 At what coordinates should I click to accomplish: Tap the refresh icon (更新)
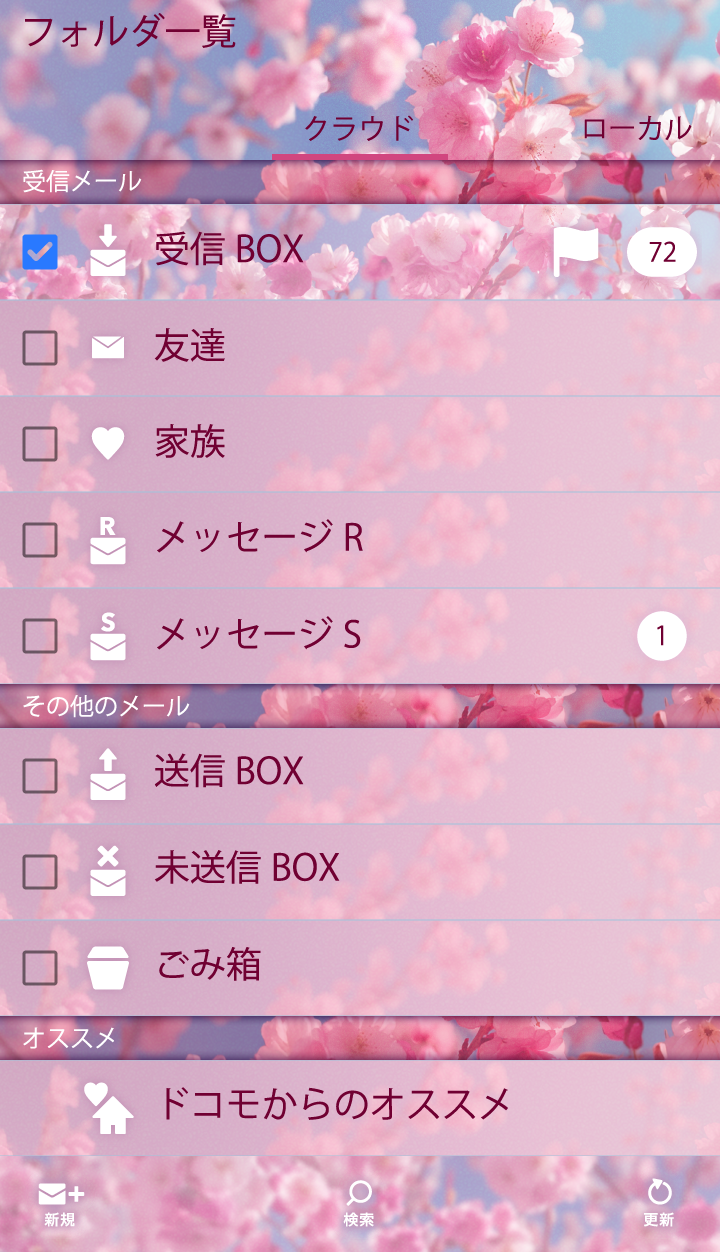658,1200
